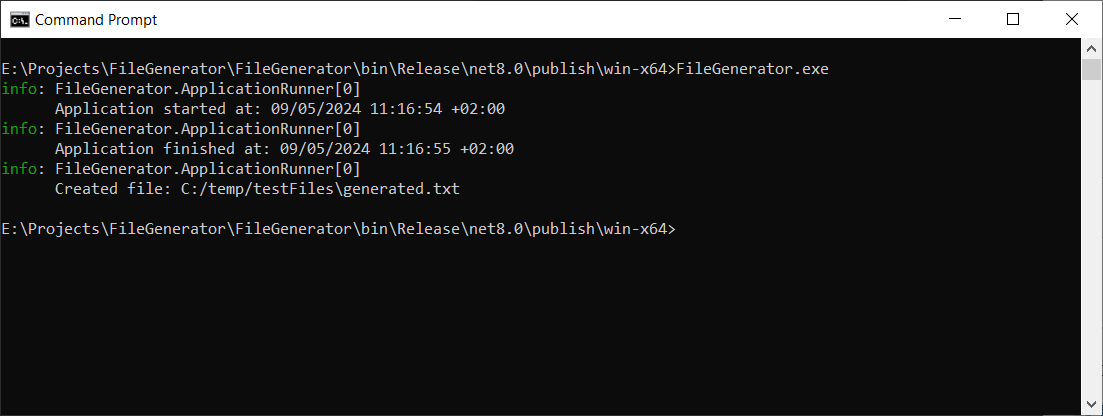This screenshot has width=1103, height=416.
Task: Click the scrollbar down arrow
Action: pos(1092,405)
